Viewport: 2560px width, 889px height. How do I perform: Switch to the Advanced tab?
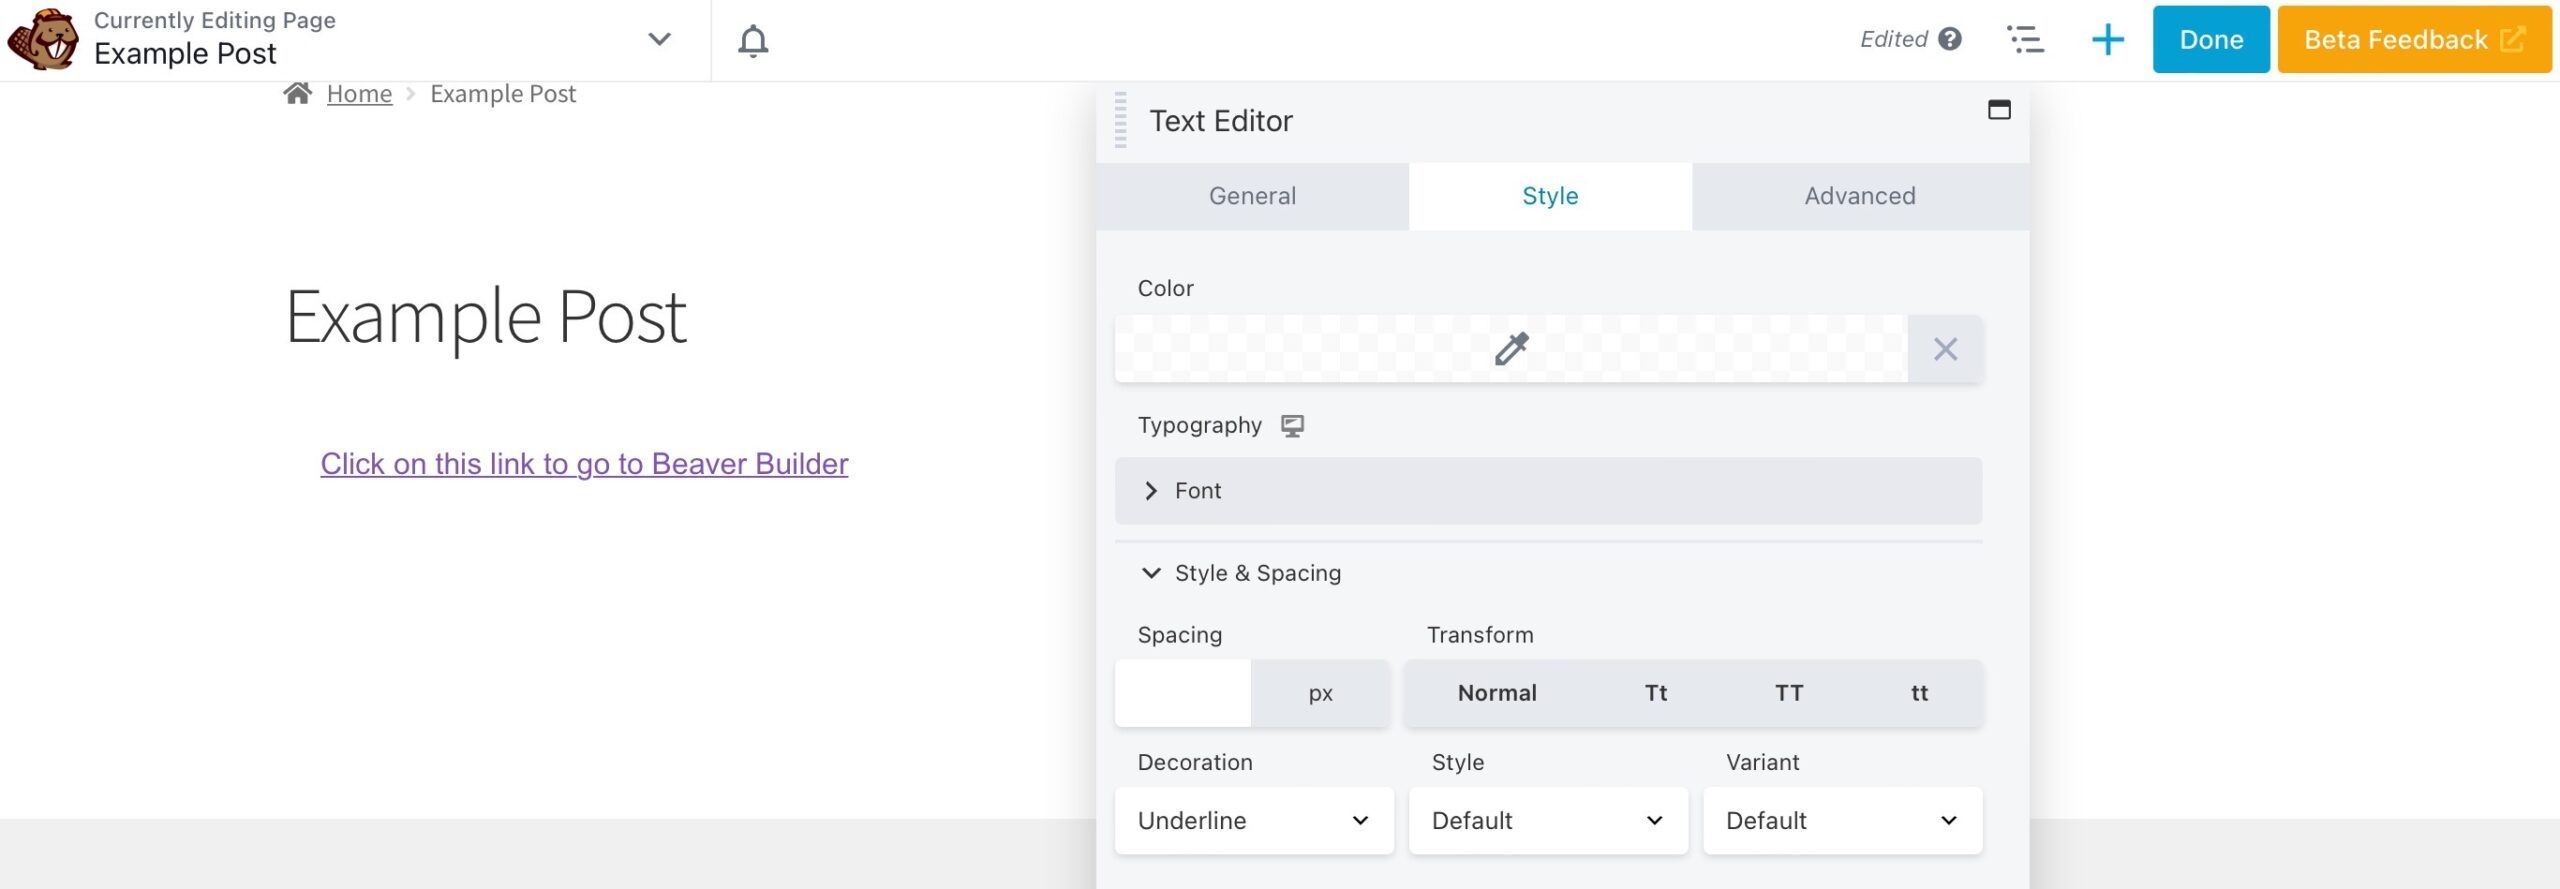click(x=1859, y=196)
